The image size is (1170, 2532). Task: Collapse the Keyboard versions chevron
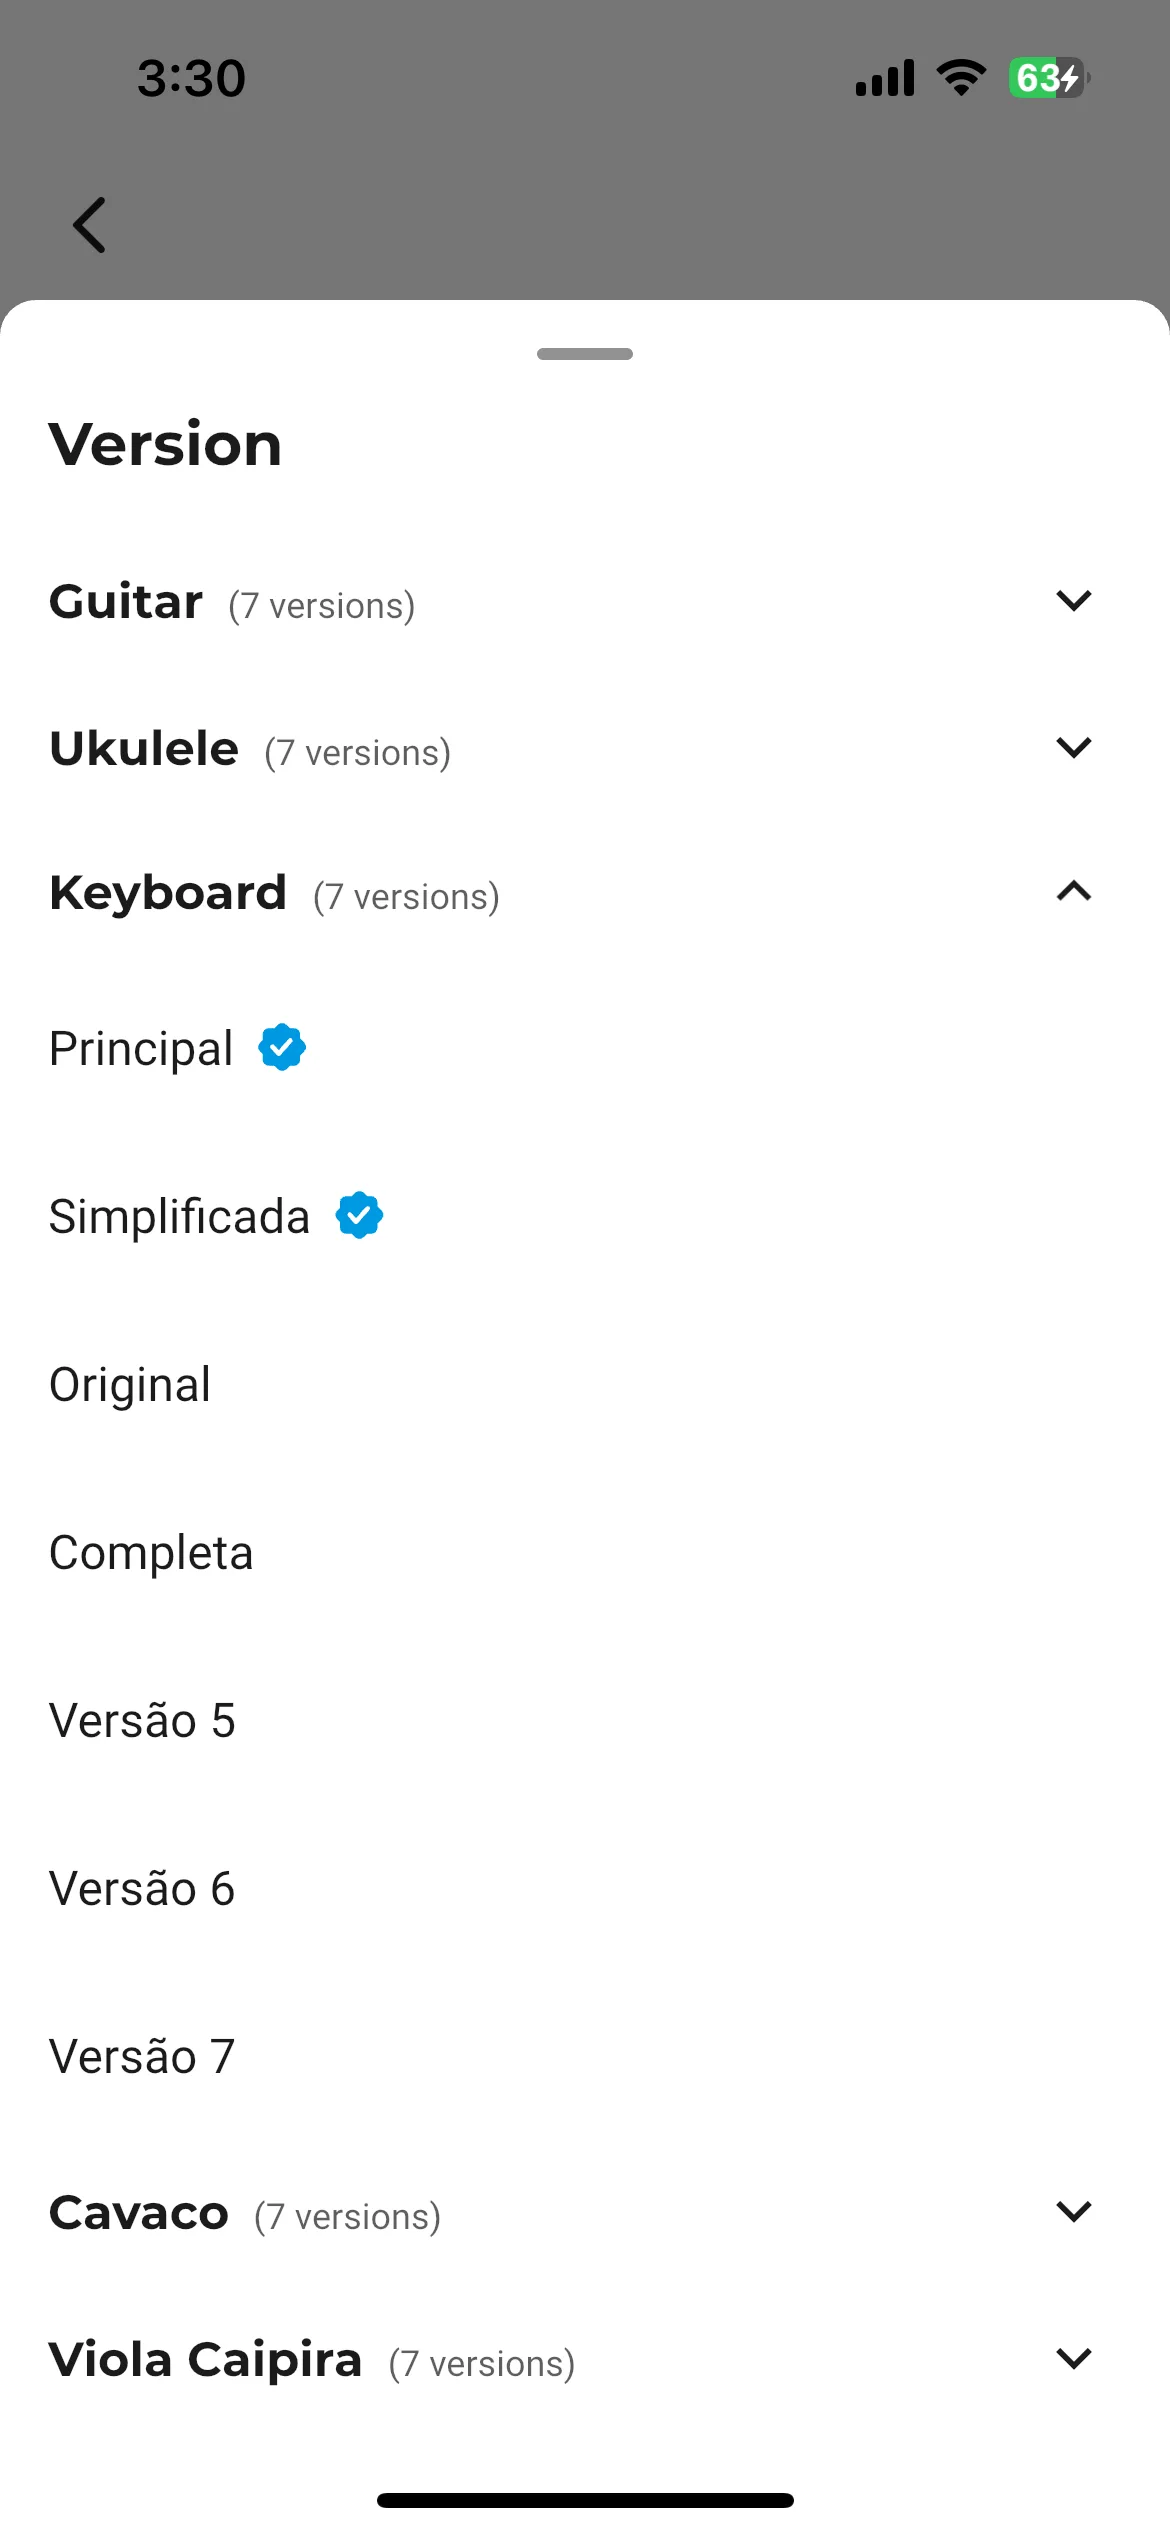coord(1073,891)
